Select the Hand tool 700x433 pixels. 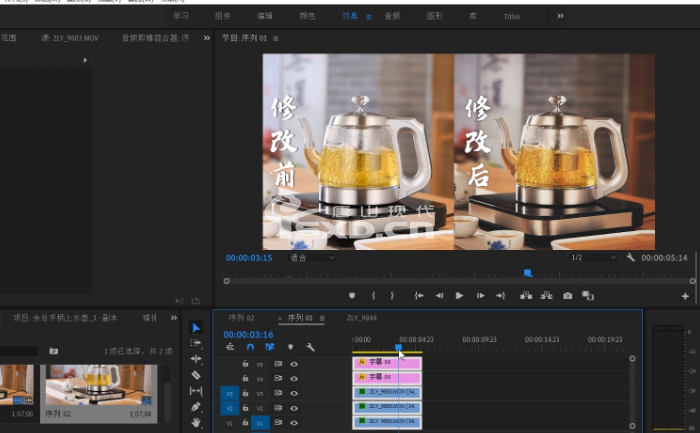[196, 422]
